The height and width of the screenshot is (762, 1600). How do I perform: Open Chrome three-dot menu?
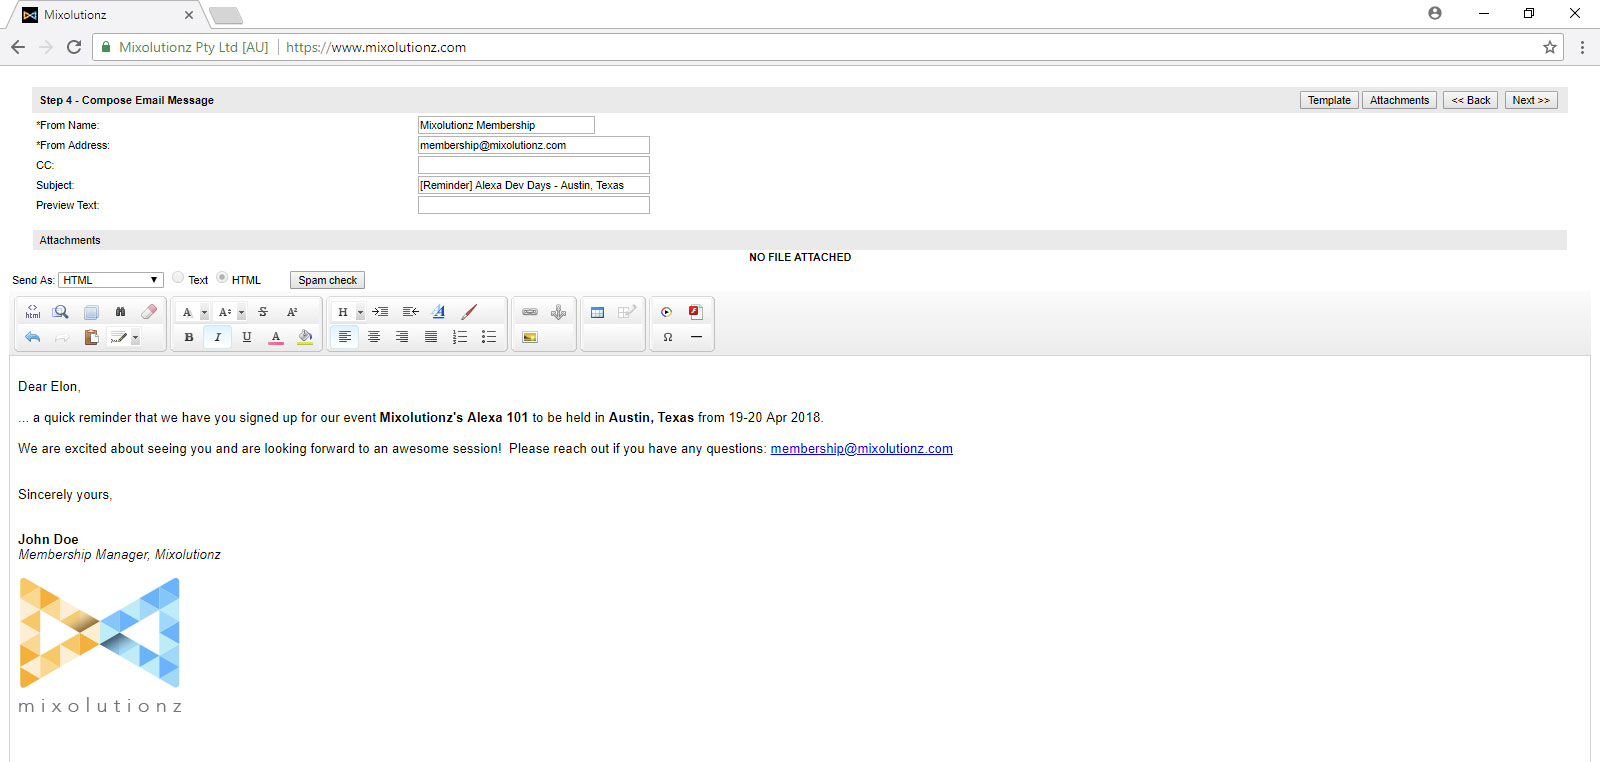pos(1582,47)
